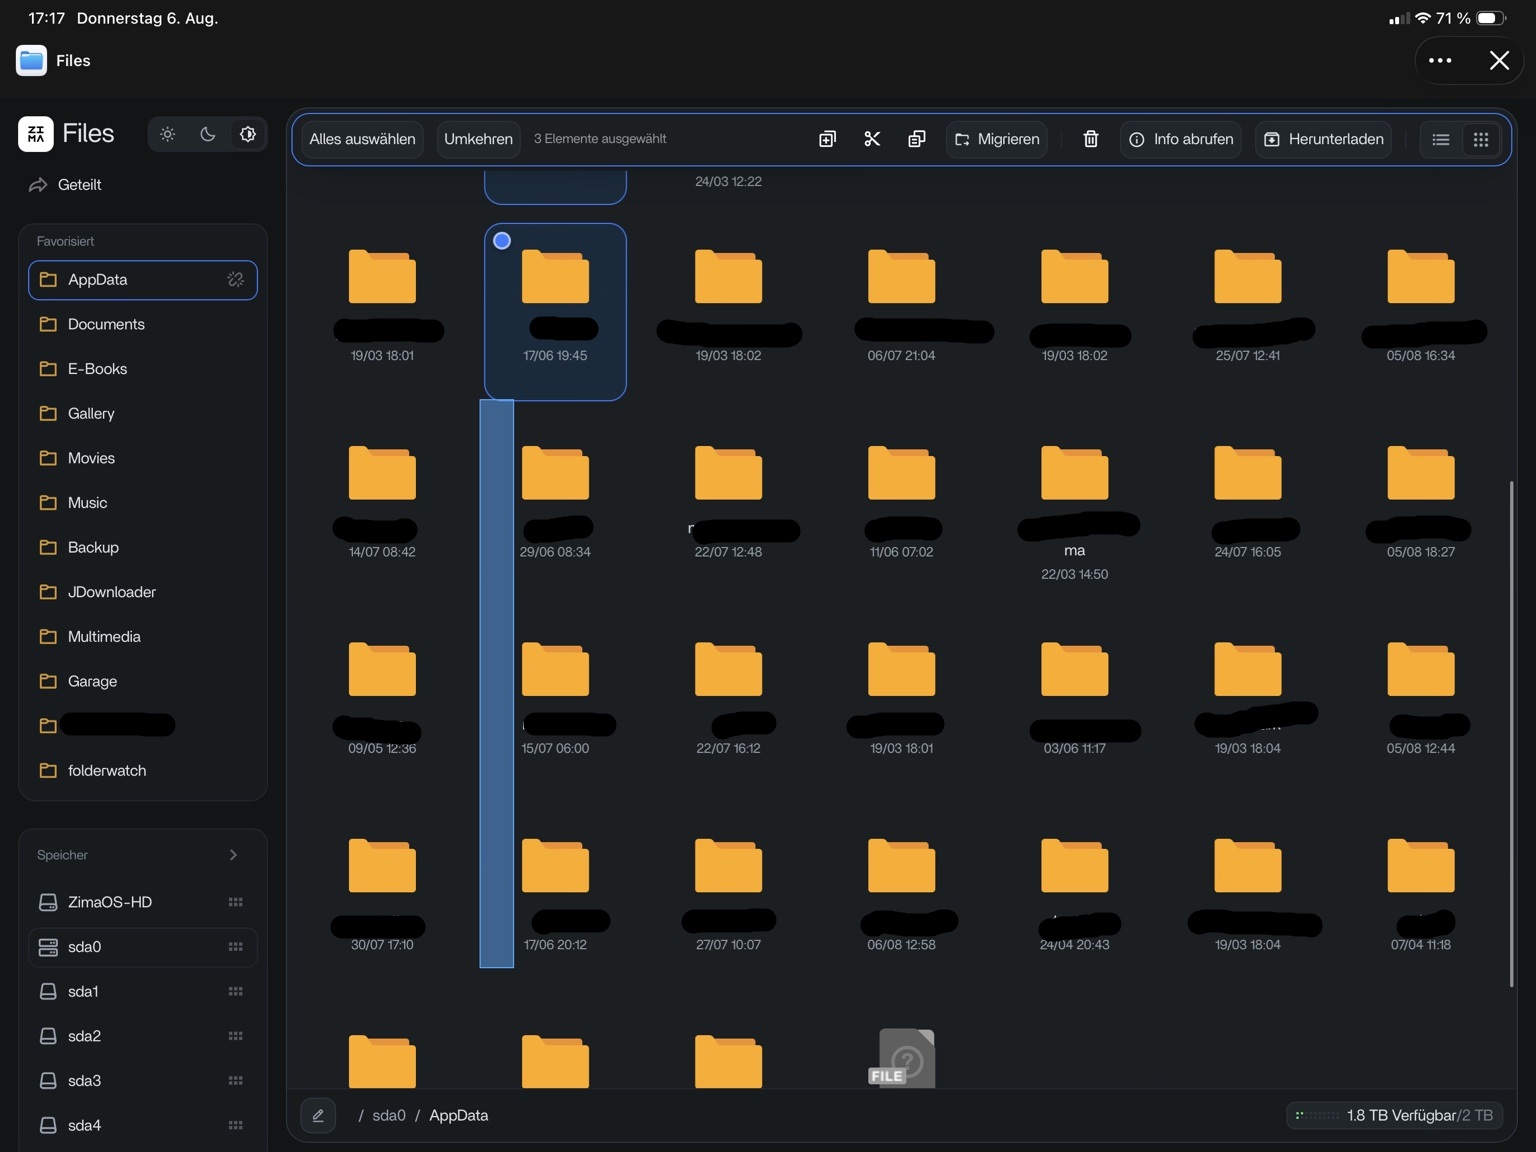Image resolution: width=1536 pixels, height=1152 pixels.
Task: Click the battery indicator in the status bar
Action: pos(1491,18)
